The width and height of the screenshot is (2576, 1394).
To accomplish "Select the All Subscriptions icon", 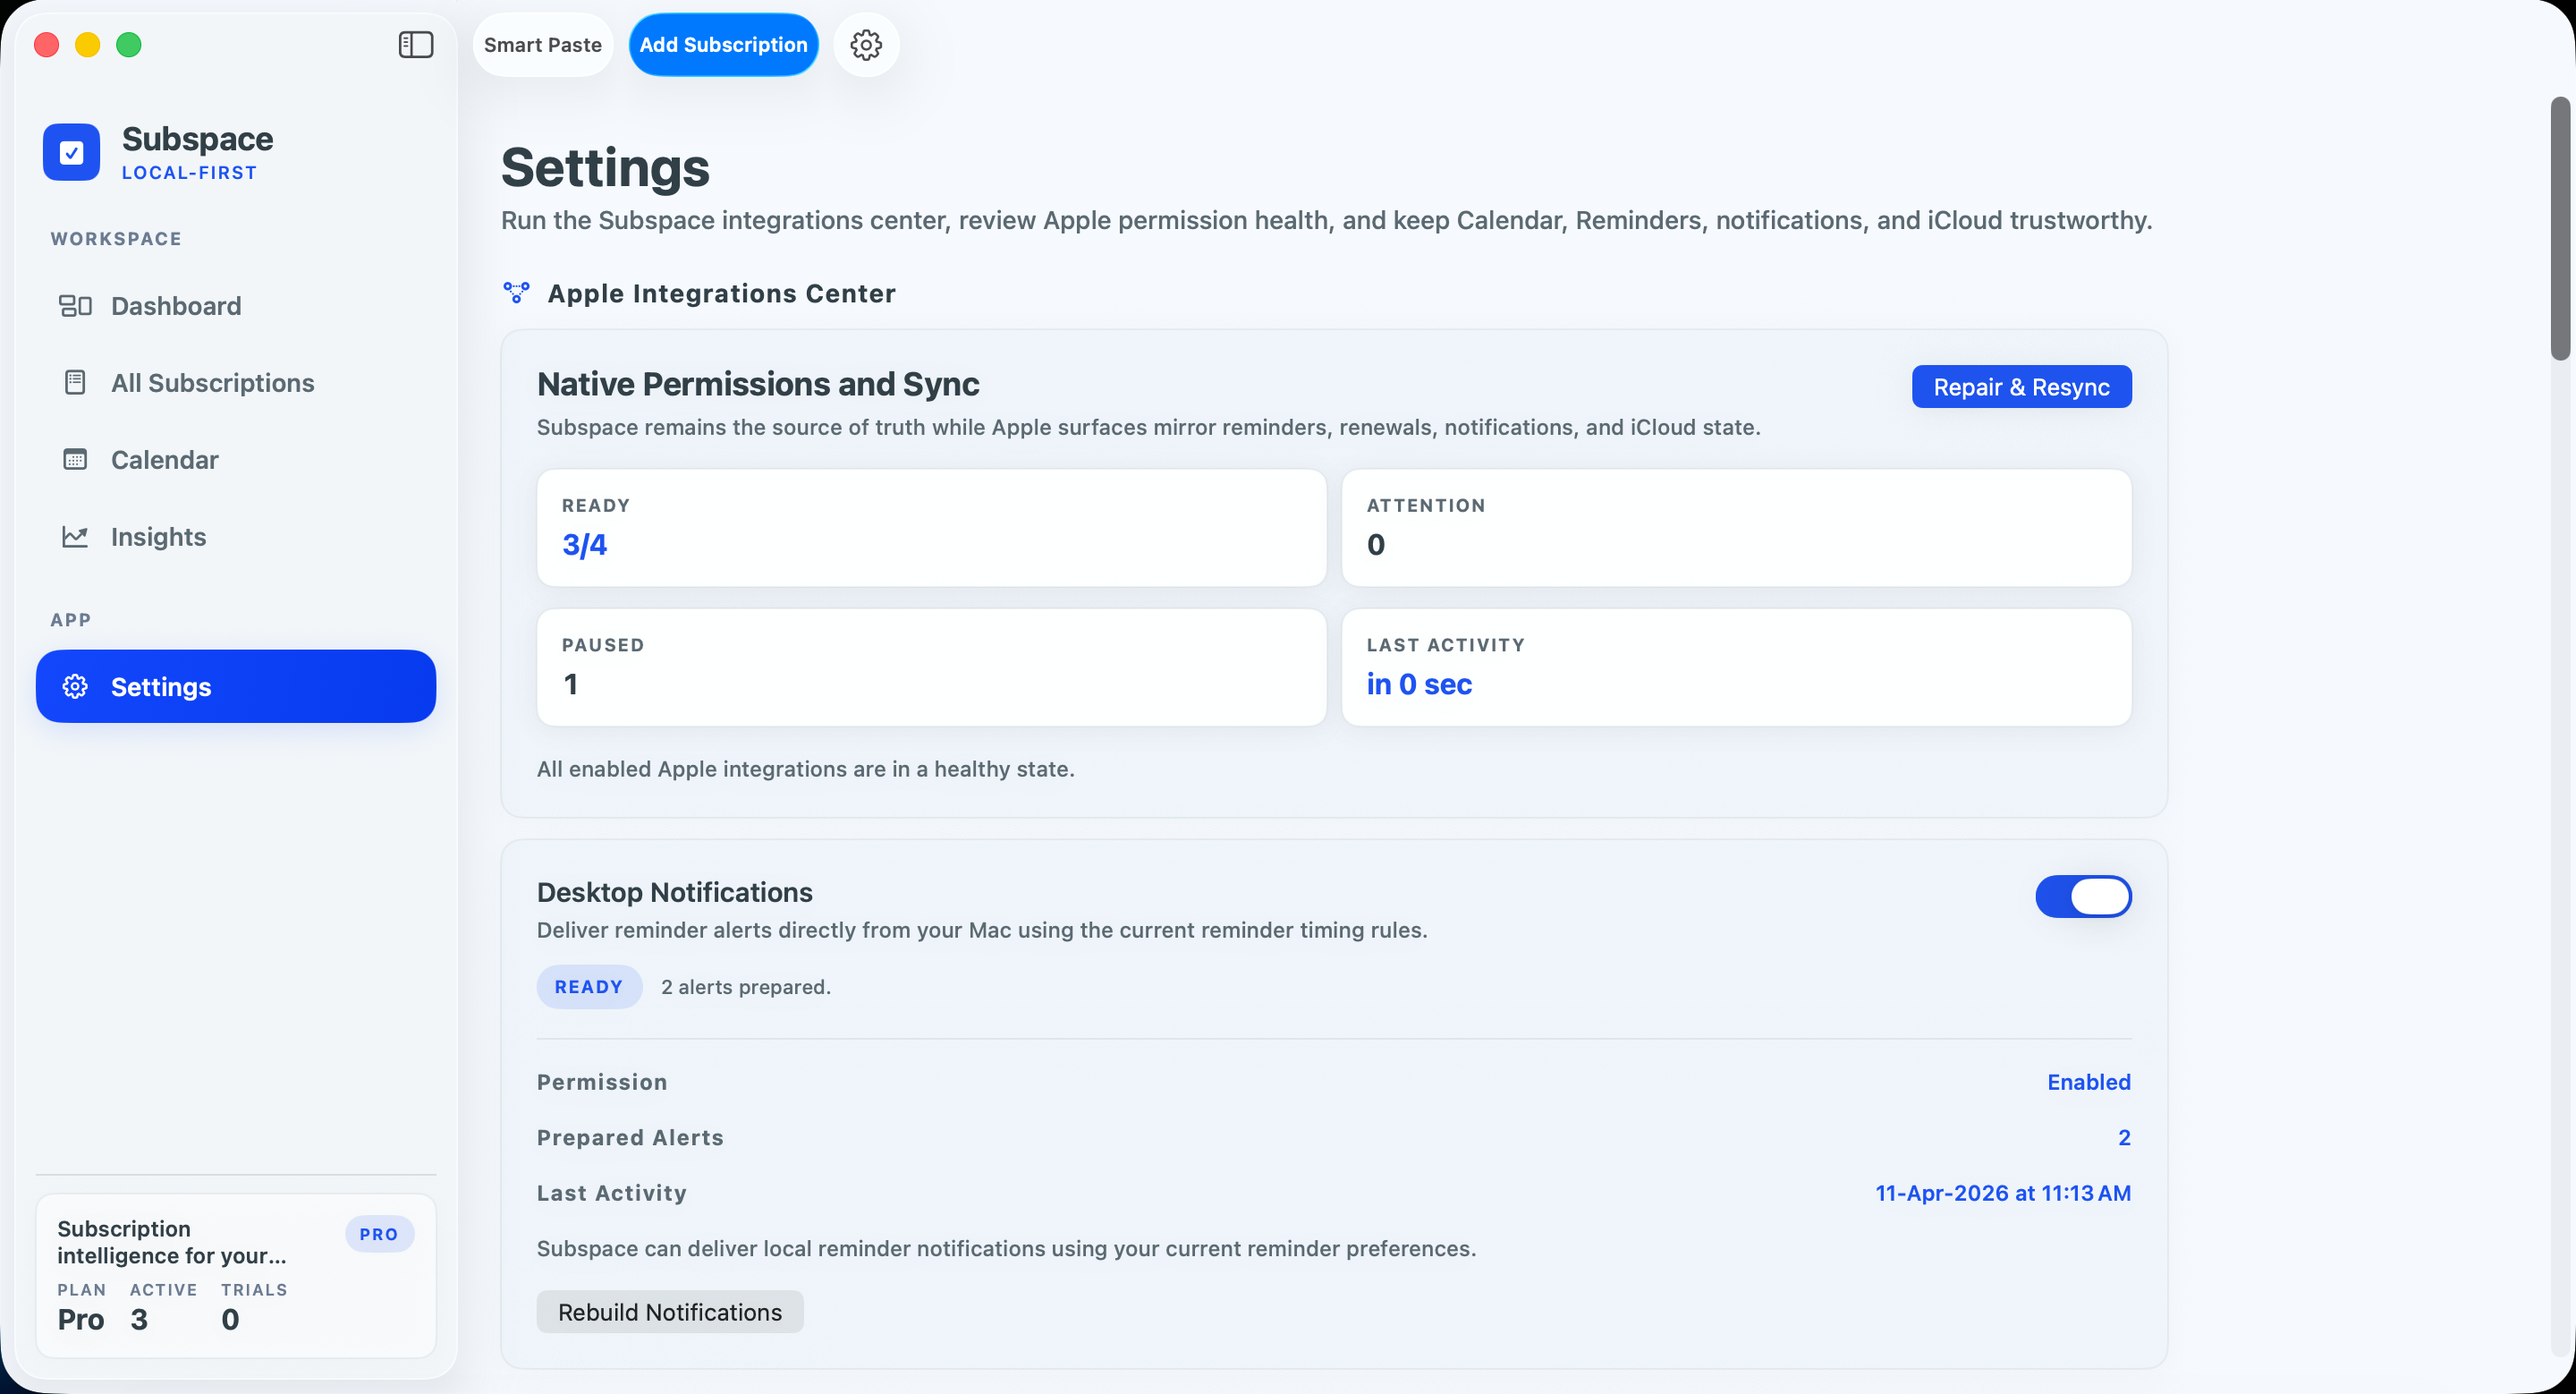I will click(77, 382).
